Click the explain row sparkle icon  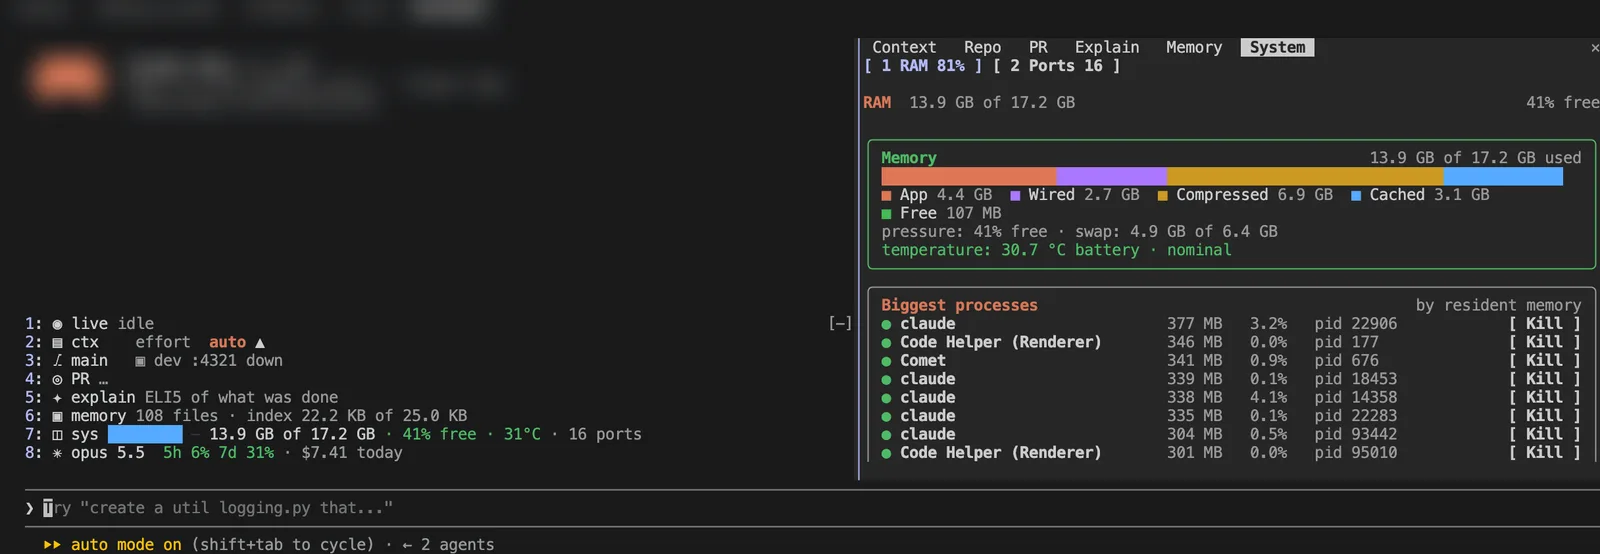point(57,398)
